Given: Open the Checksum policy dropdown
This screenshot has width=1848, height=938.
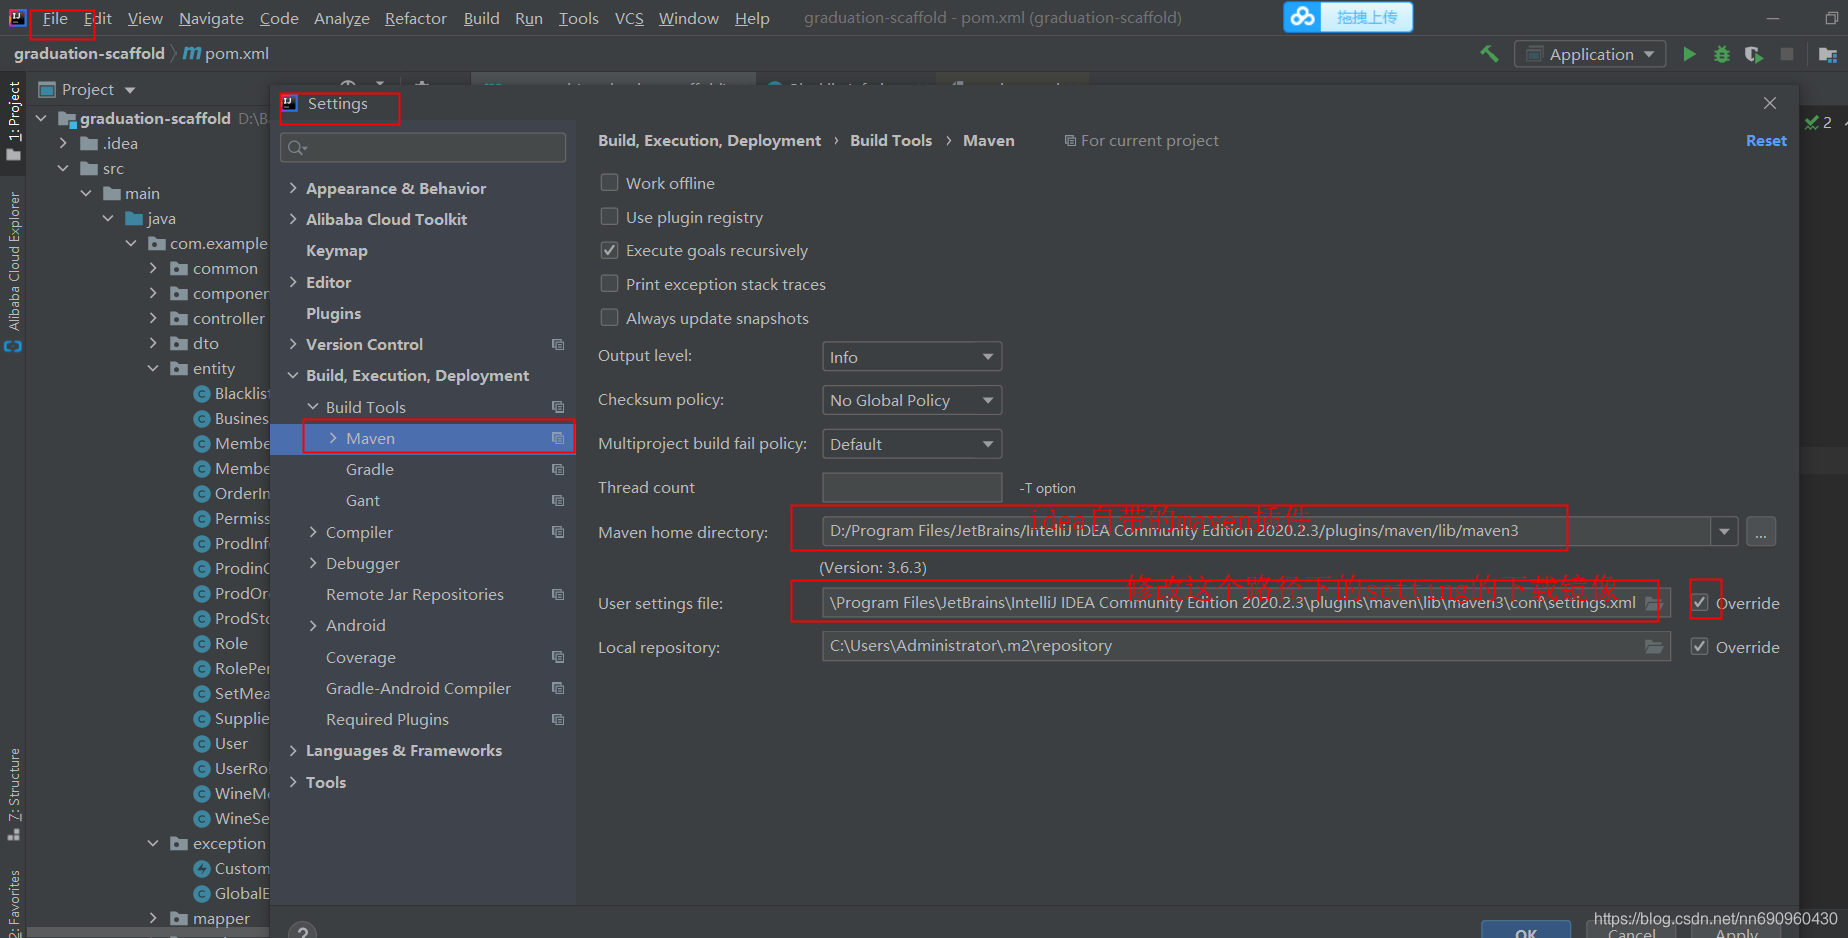Looking at the screenshot, I should coord(912,400).
